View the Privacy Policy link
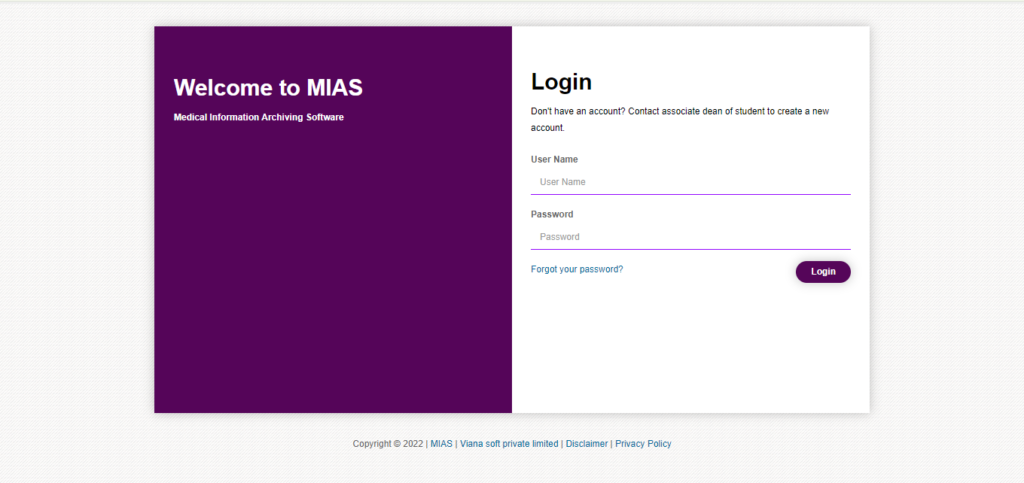This screenshot has width=1024, height=483. (x=643, y=444)
